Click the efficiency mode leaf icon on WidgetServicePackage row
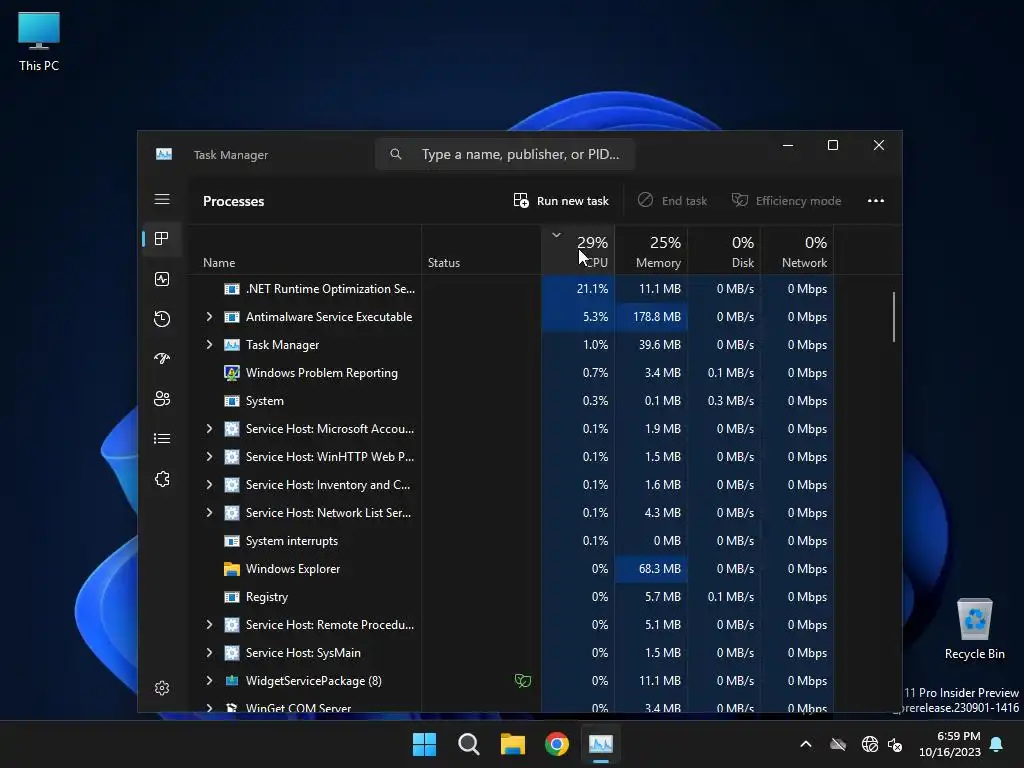 click(522, 680)
